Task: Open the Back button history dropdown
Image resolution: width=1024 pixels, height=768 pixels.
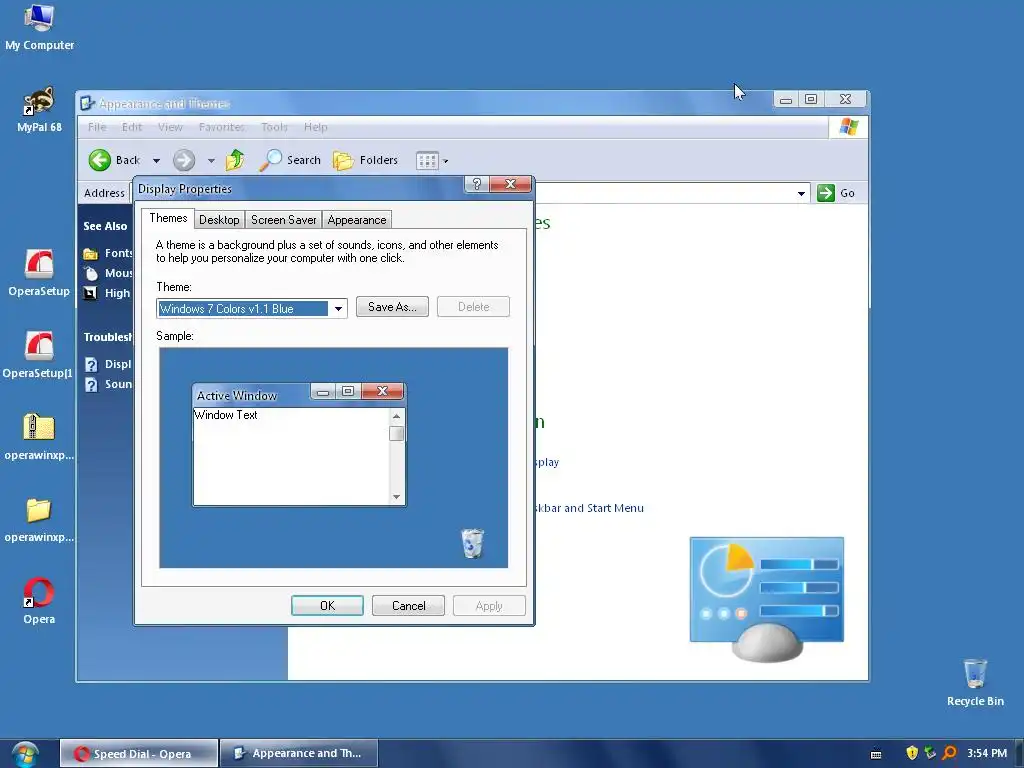Action: (x=156, y=161)
